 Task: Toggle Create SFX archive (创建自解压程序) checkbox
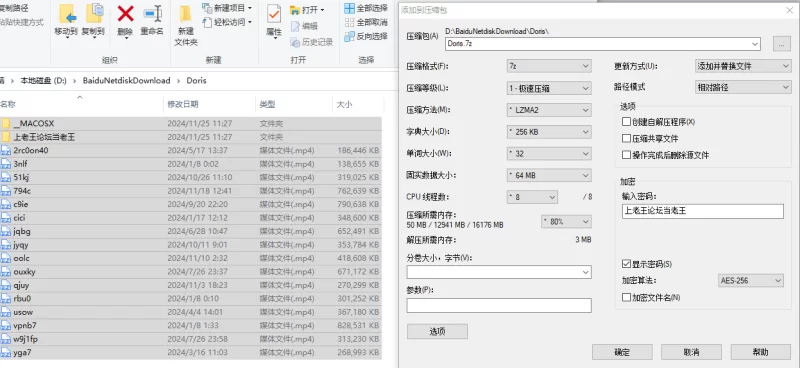[x=626, y=122]
